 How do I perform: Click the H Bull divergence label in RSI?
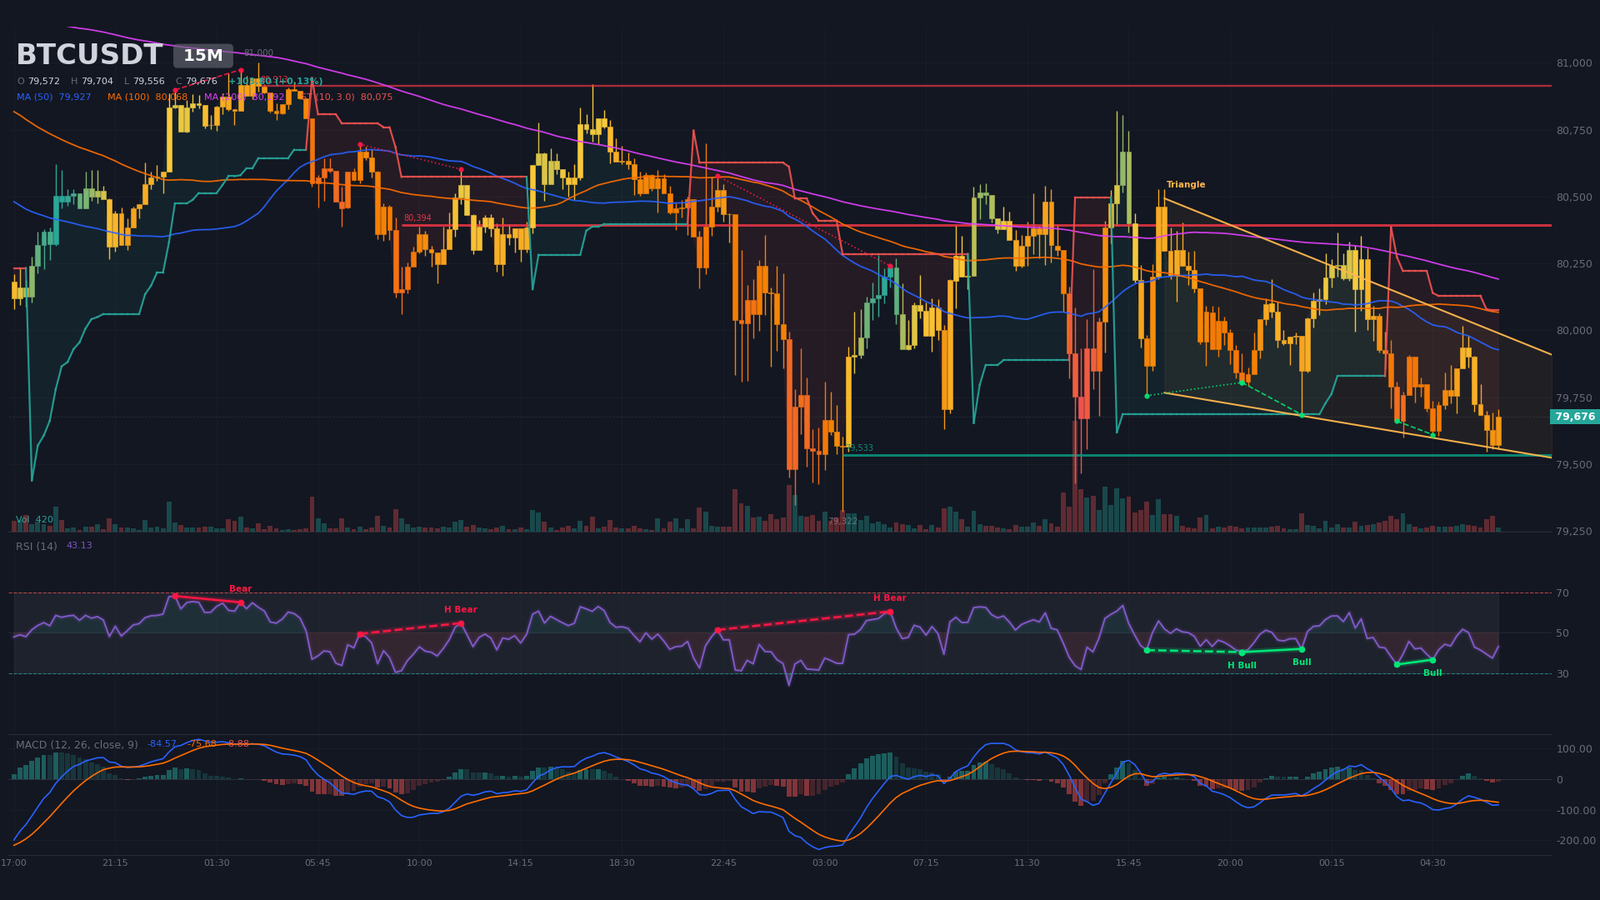1242,666
